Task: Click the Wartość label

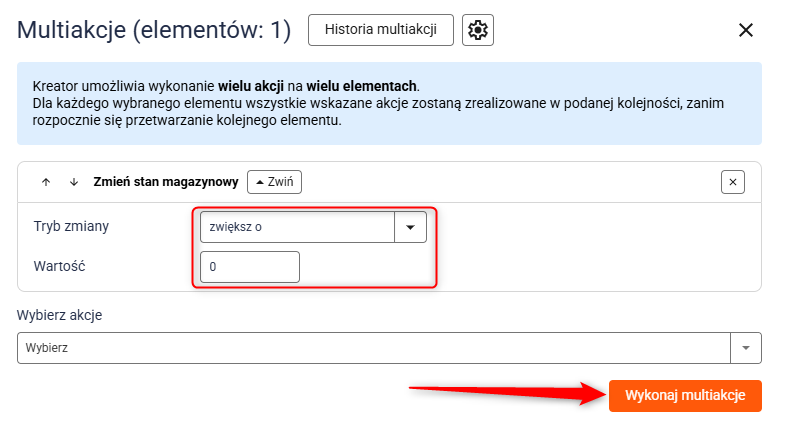Action: point(62,266)
